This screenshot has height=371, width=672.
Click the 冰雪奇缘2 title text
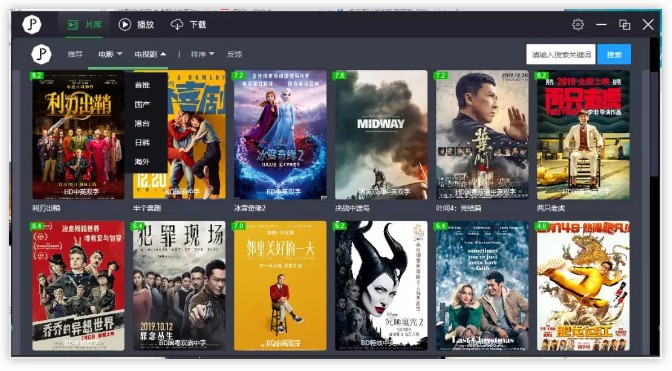pyautogui.click(x=250, y=208)
